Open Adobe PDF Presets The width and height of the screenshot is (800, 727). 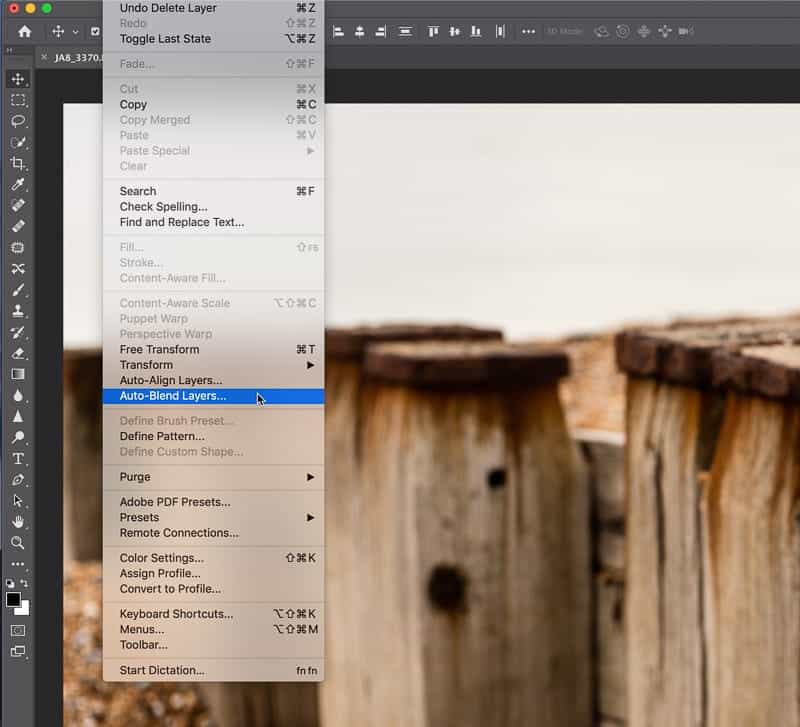(x=213, y=502)
